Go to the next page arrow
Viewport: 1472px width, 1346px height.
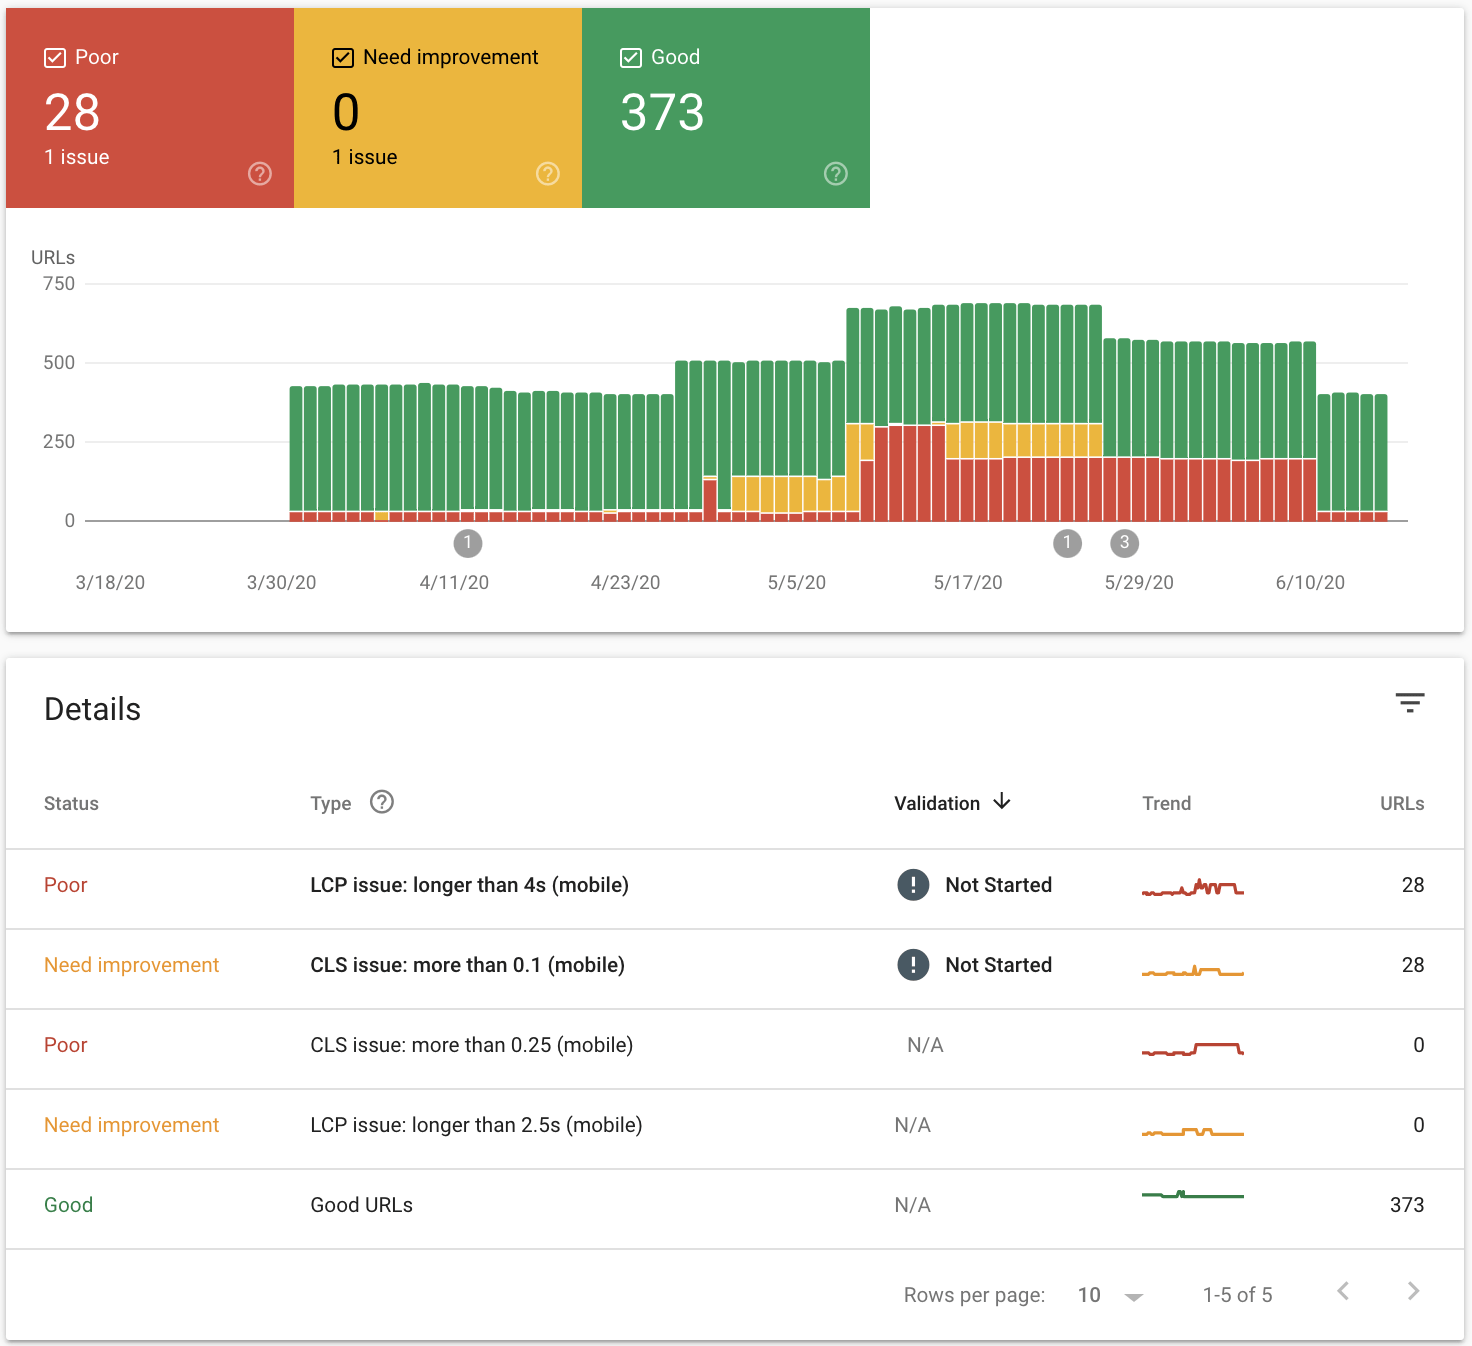[1413, 1291]
